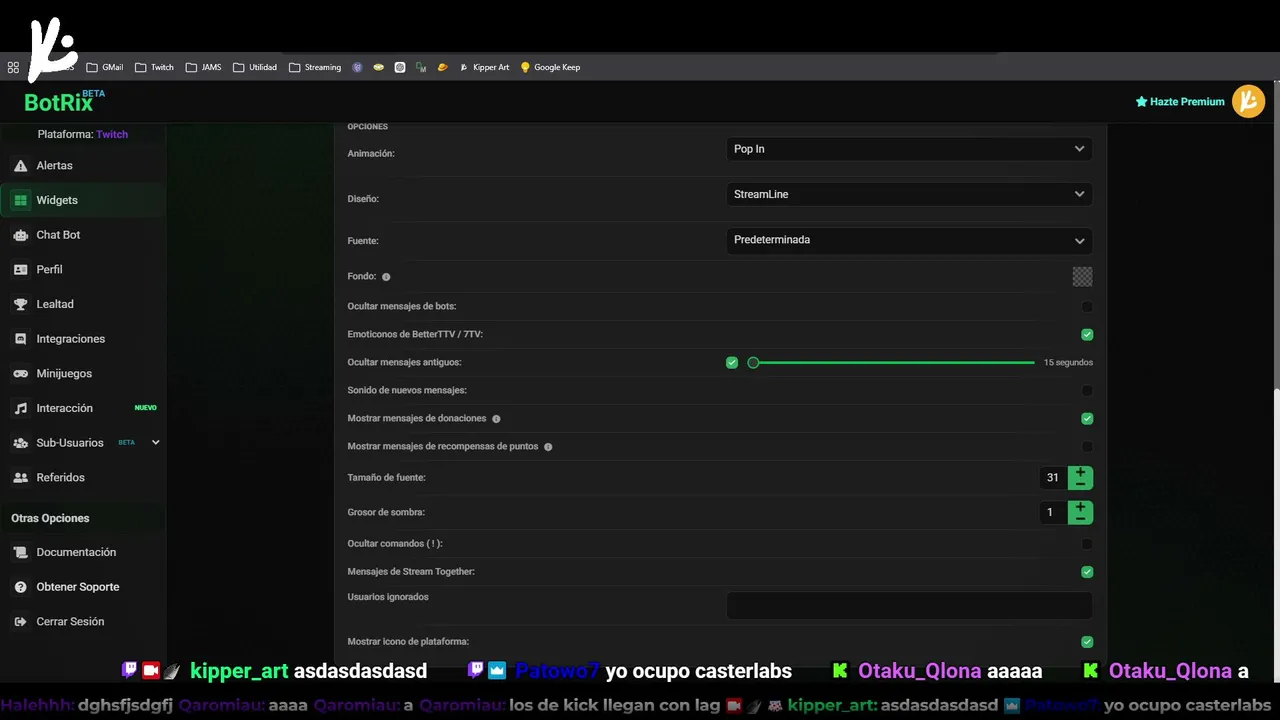1280x720 pixels.
Task: Click the Chat Bot robot icon
Action: tap(20, 235)
